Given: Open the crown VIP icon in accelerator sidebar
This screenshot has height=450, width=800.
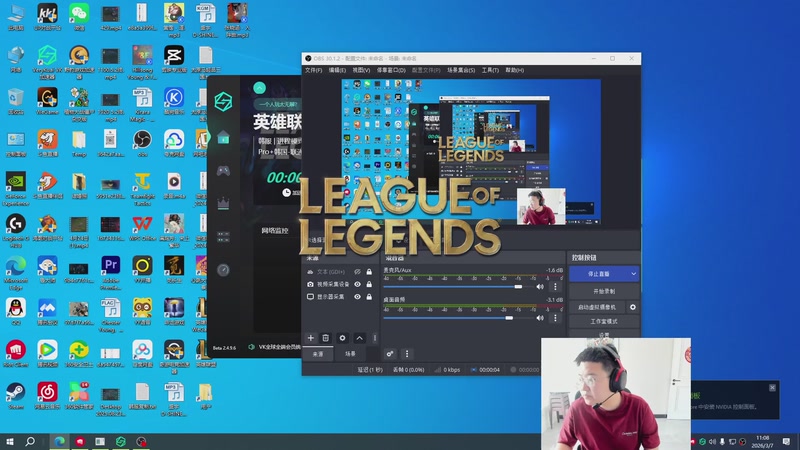Looking at the screenshot, I should pos(223,203).
